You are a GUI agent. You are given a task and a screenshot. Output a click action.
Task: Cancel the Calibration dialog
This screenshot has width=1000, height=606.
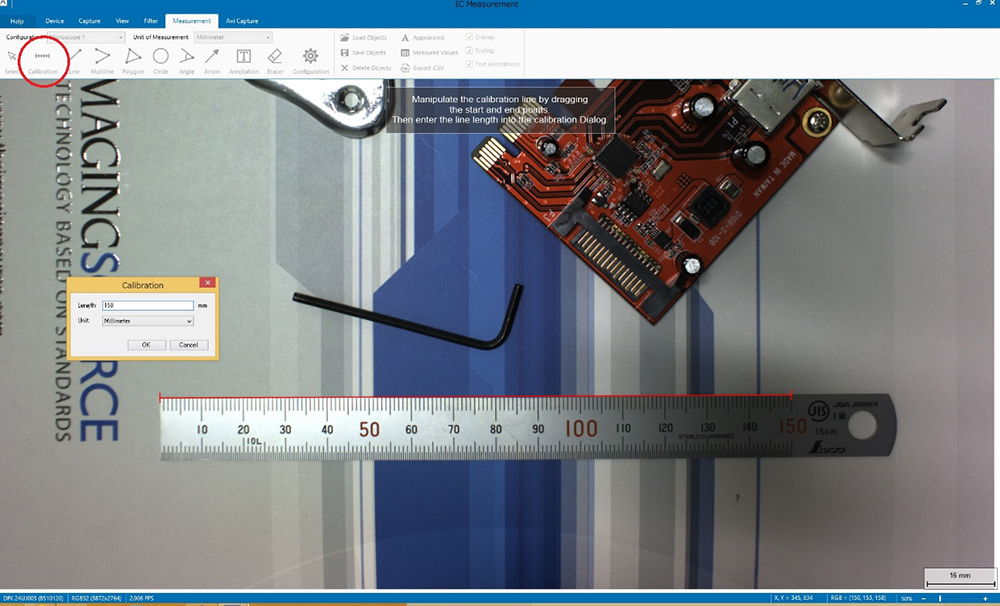(188, 344)
